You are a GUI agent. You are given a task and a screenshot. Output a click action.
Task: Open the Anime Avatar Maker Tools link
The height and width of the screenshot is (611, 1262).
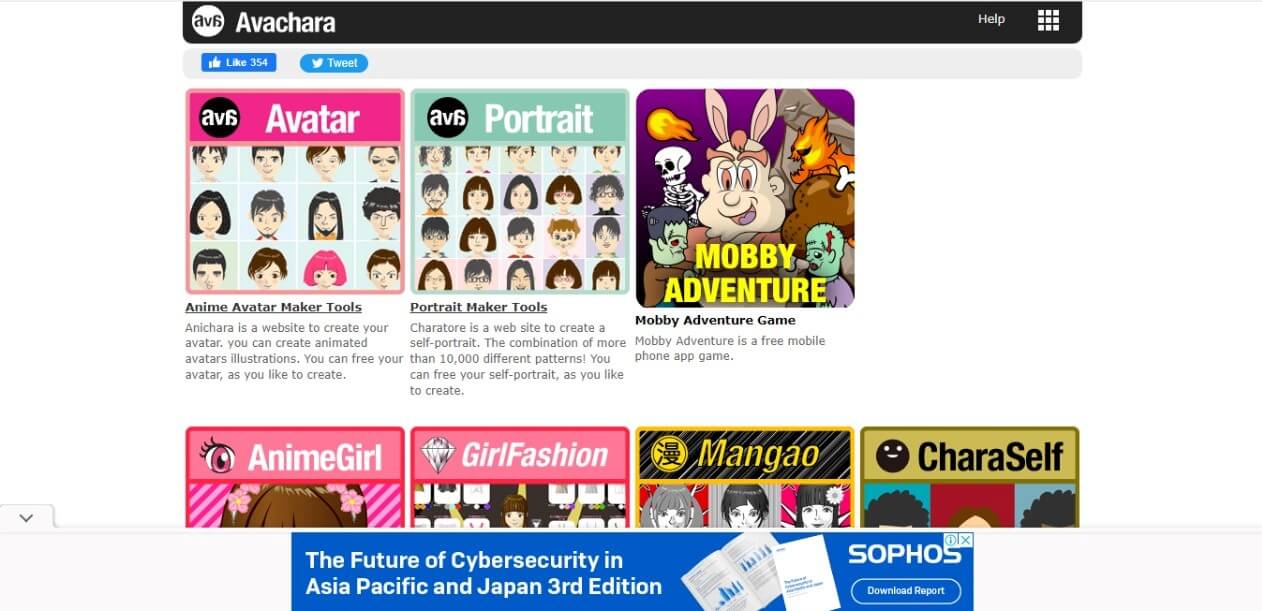[273, 307]
